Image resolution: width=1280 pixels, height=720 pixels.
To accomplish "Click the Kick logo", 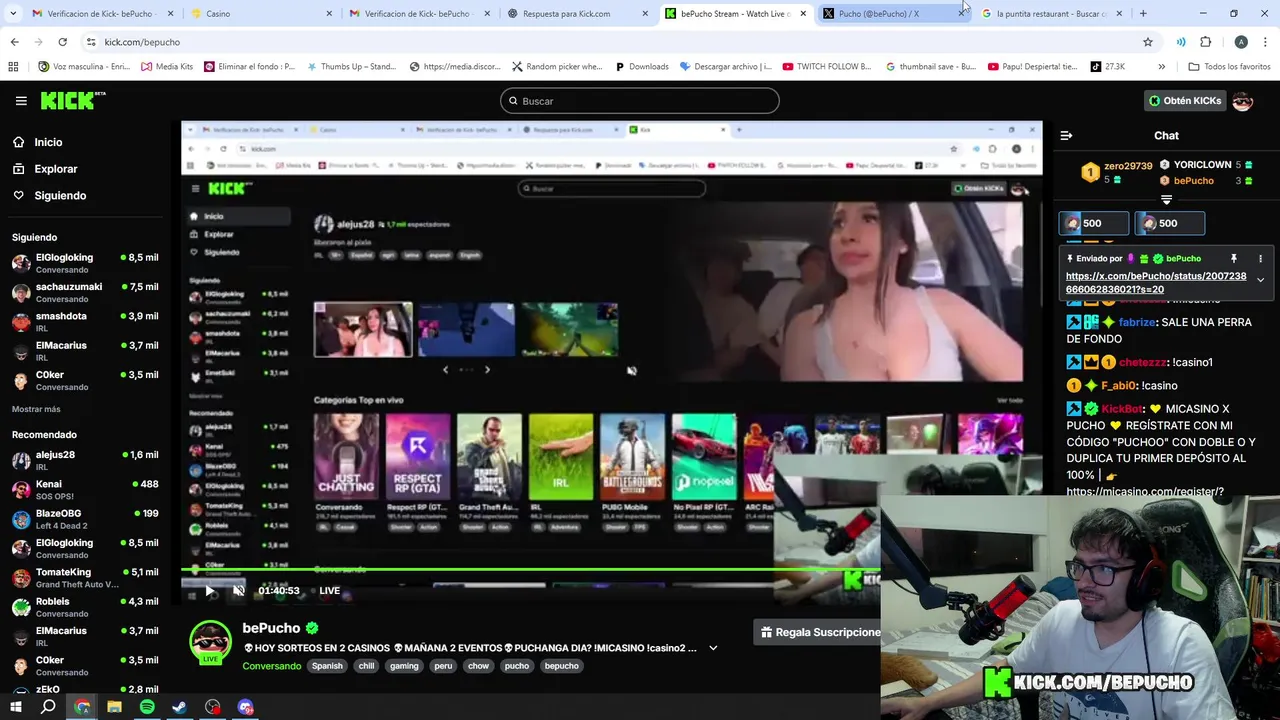I will pos(72,100).
